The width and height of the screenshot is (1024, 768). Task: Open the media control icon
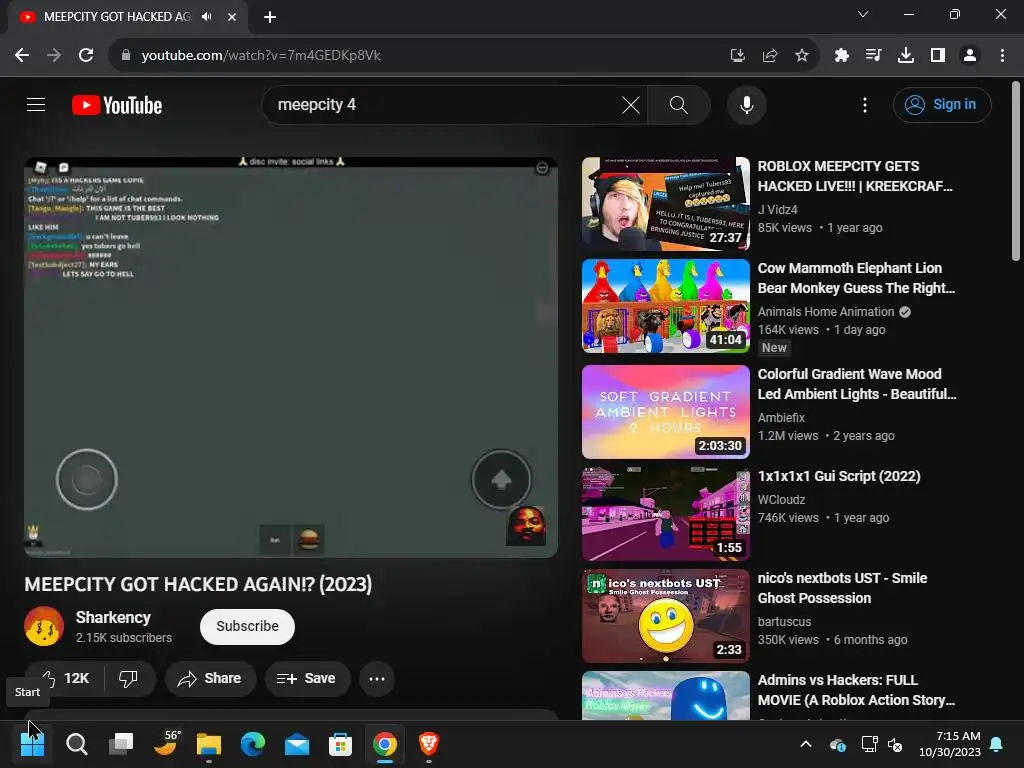[x=873, y=56]
